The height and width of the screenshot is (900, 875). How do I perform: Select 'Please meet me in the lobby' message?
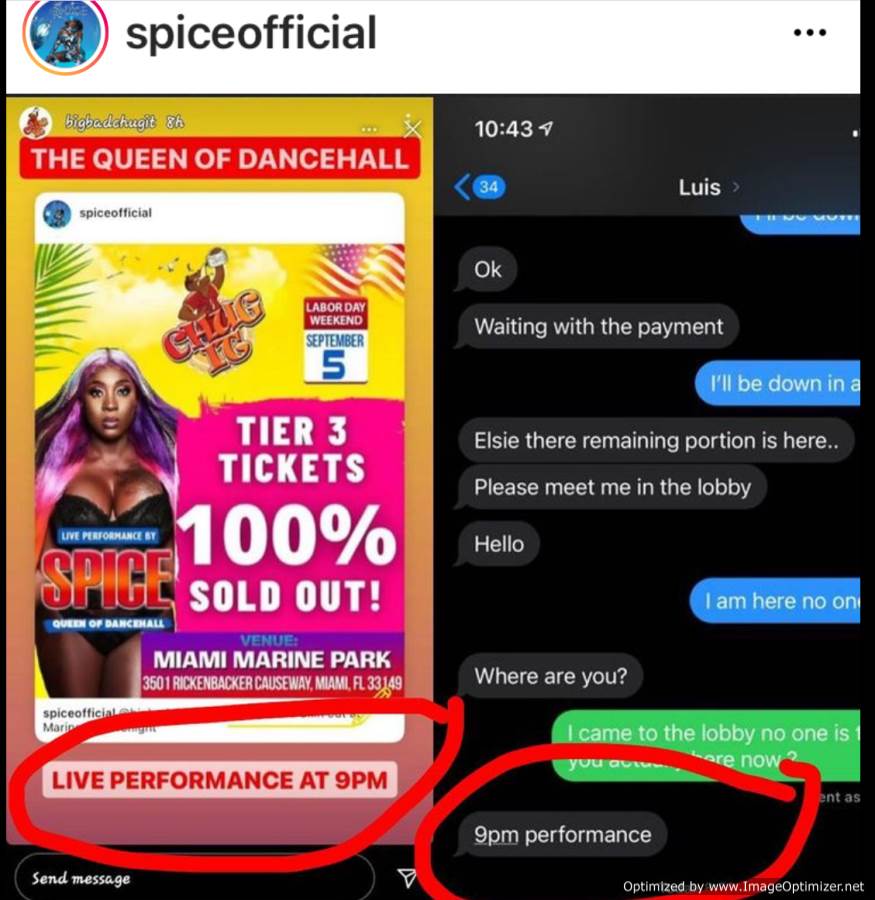coord(612,487)
